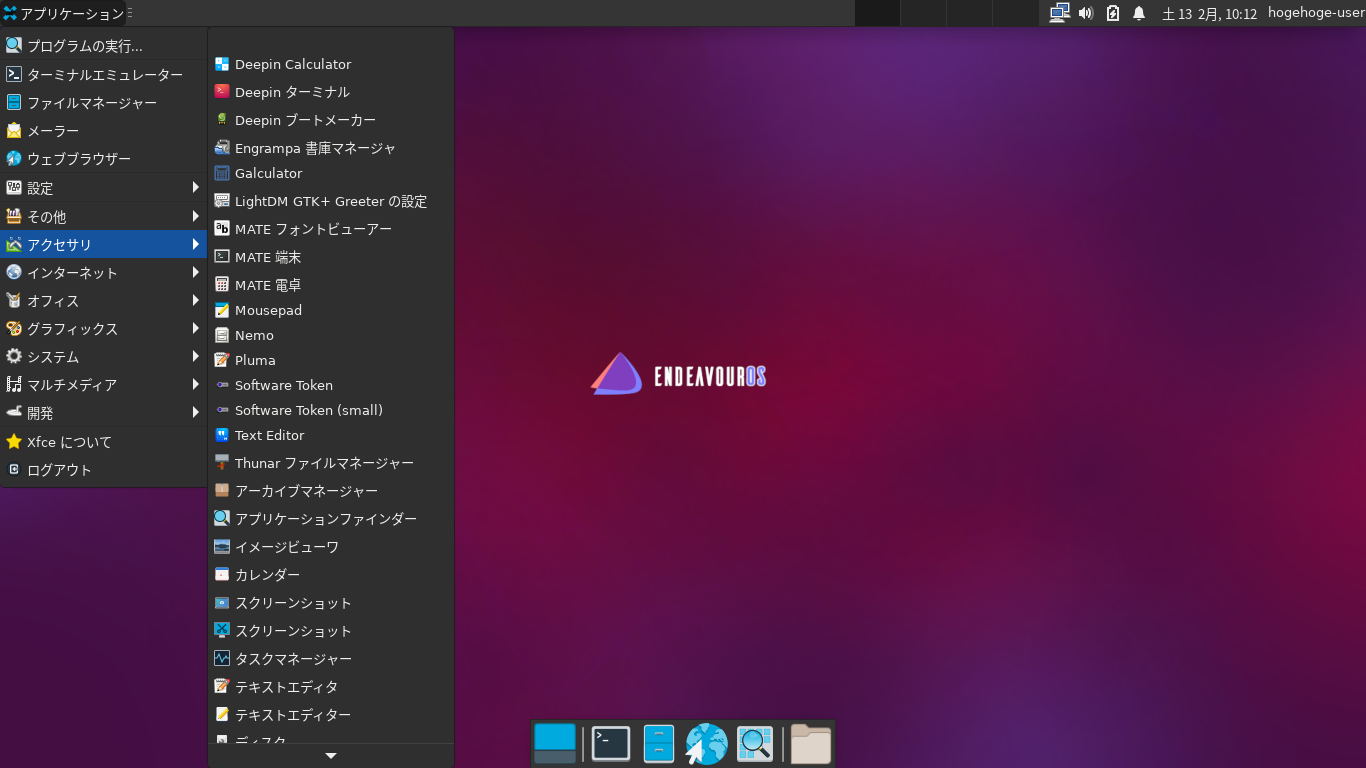
Task: Open Deepin ターミナル entry
Action: 331,92
